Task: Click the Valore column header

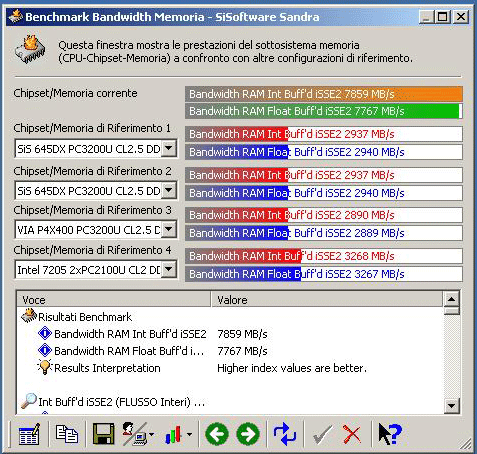Action: tap(327, 300)
